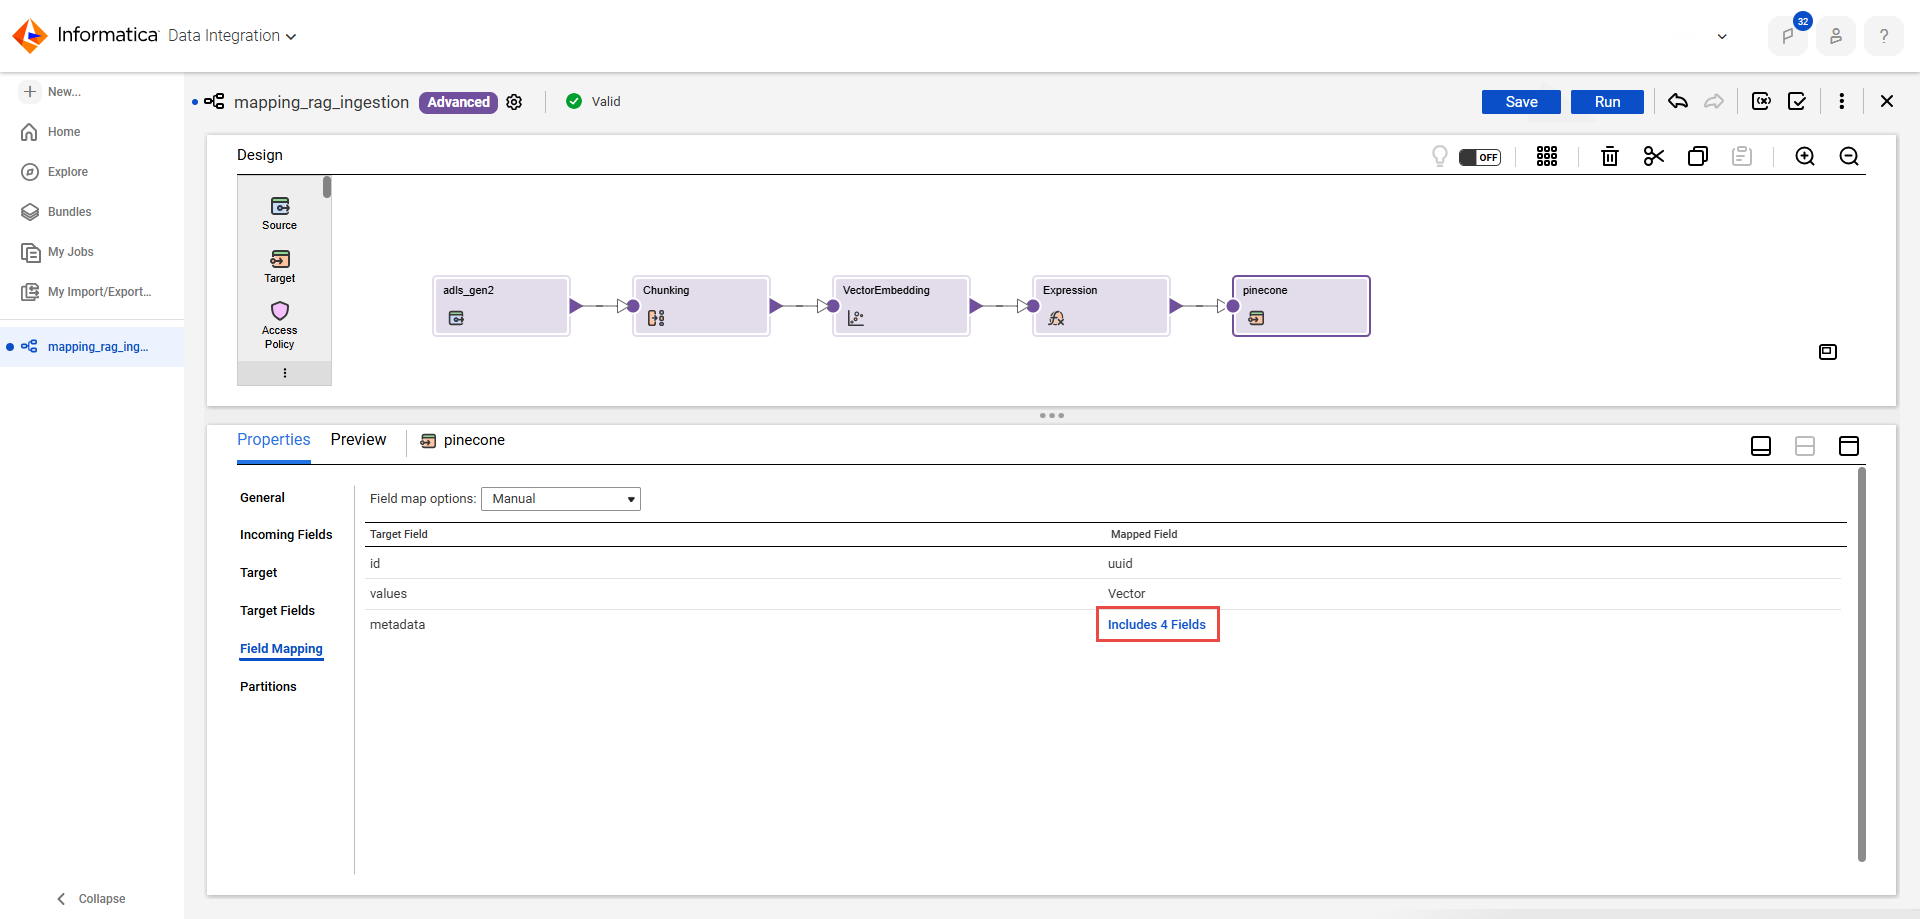Click the parameter panel icon beside redo
1920x919 pixels.
1761,101
